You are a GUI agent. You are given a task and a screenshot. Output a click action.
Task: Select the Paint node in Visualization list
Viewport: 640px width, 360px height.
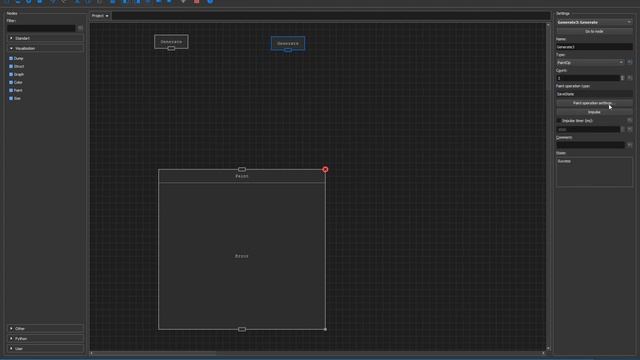[x=16, y=90]
